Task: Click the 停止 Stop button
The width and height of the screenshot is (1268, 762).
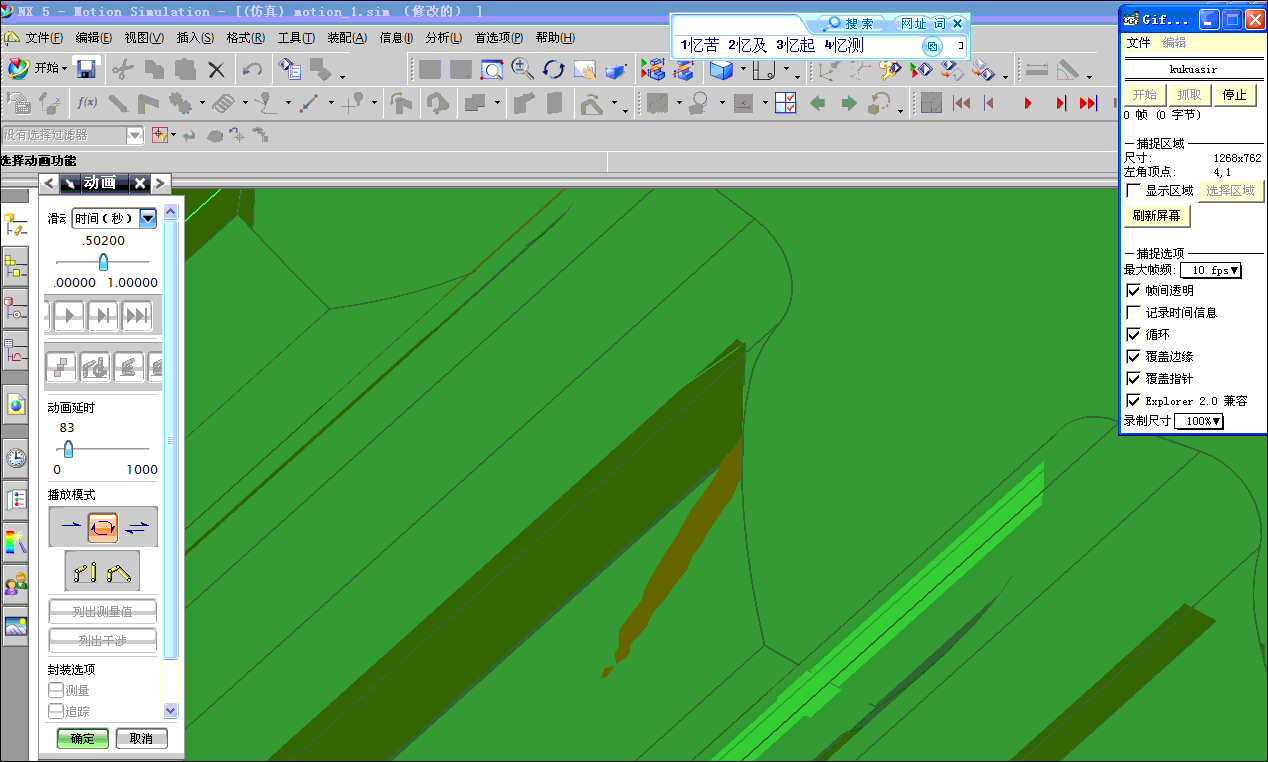Action: (1235, 95)
